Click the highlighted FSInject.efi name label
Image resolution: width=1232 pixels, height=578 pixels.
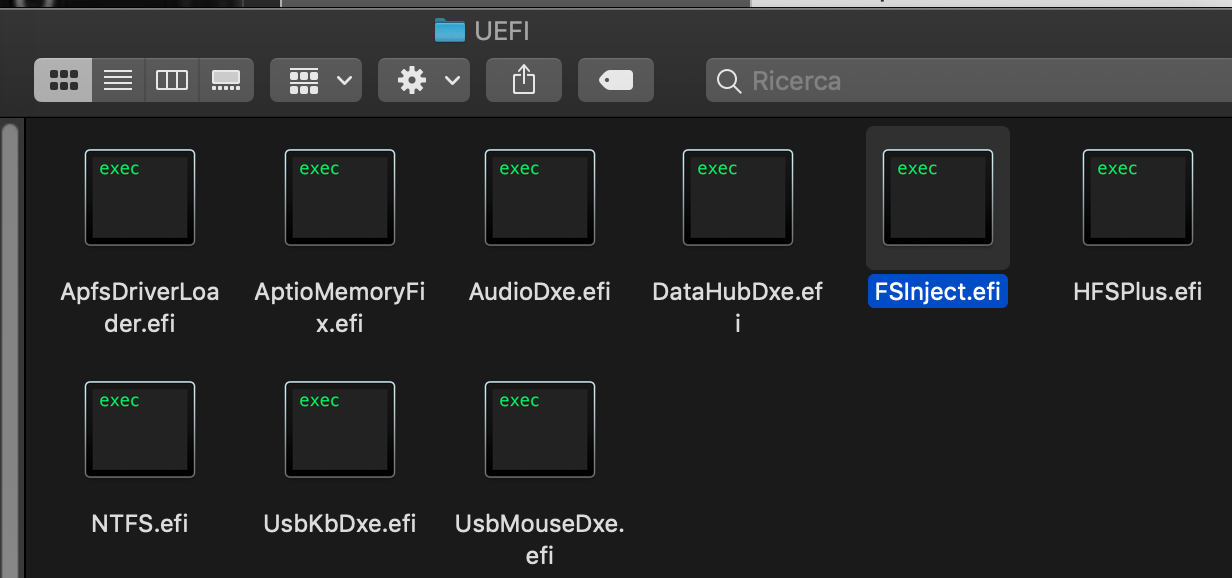[x=938, y=292]
